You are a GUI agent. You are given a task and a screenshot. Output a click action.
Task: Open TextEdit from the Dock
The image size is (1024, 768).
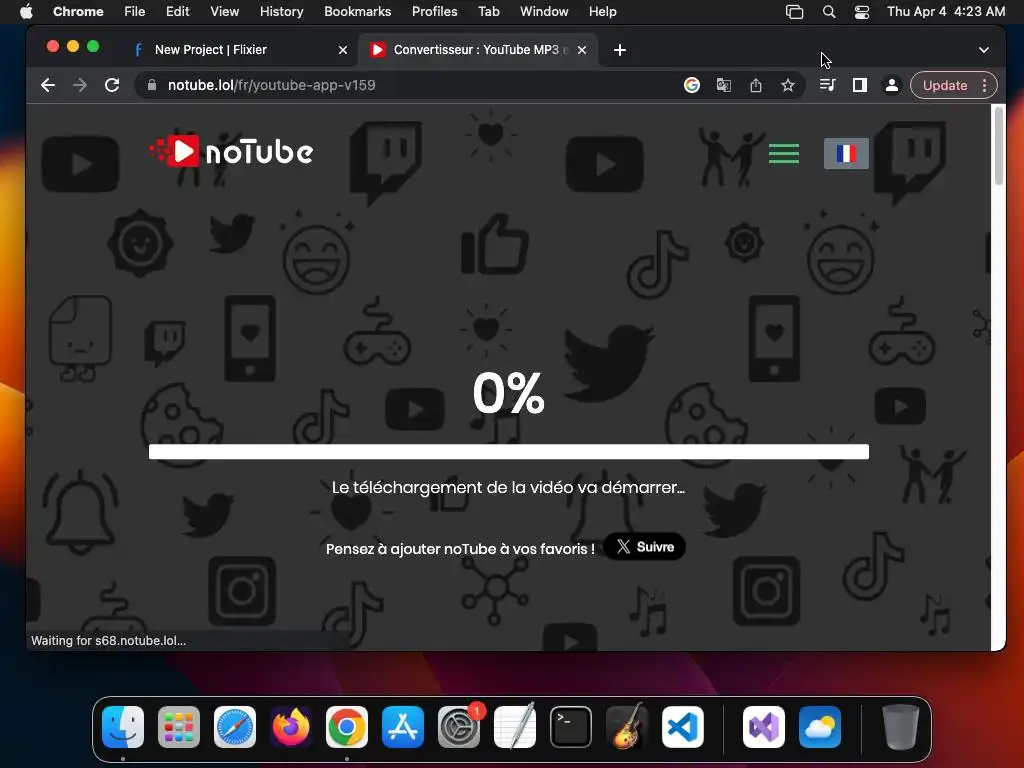pos(515,727)
